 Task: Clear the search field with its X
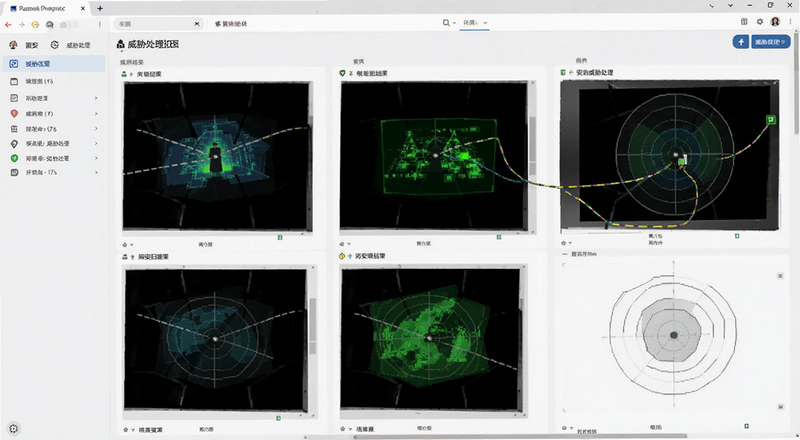[197, 23]
